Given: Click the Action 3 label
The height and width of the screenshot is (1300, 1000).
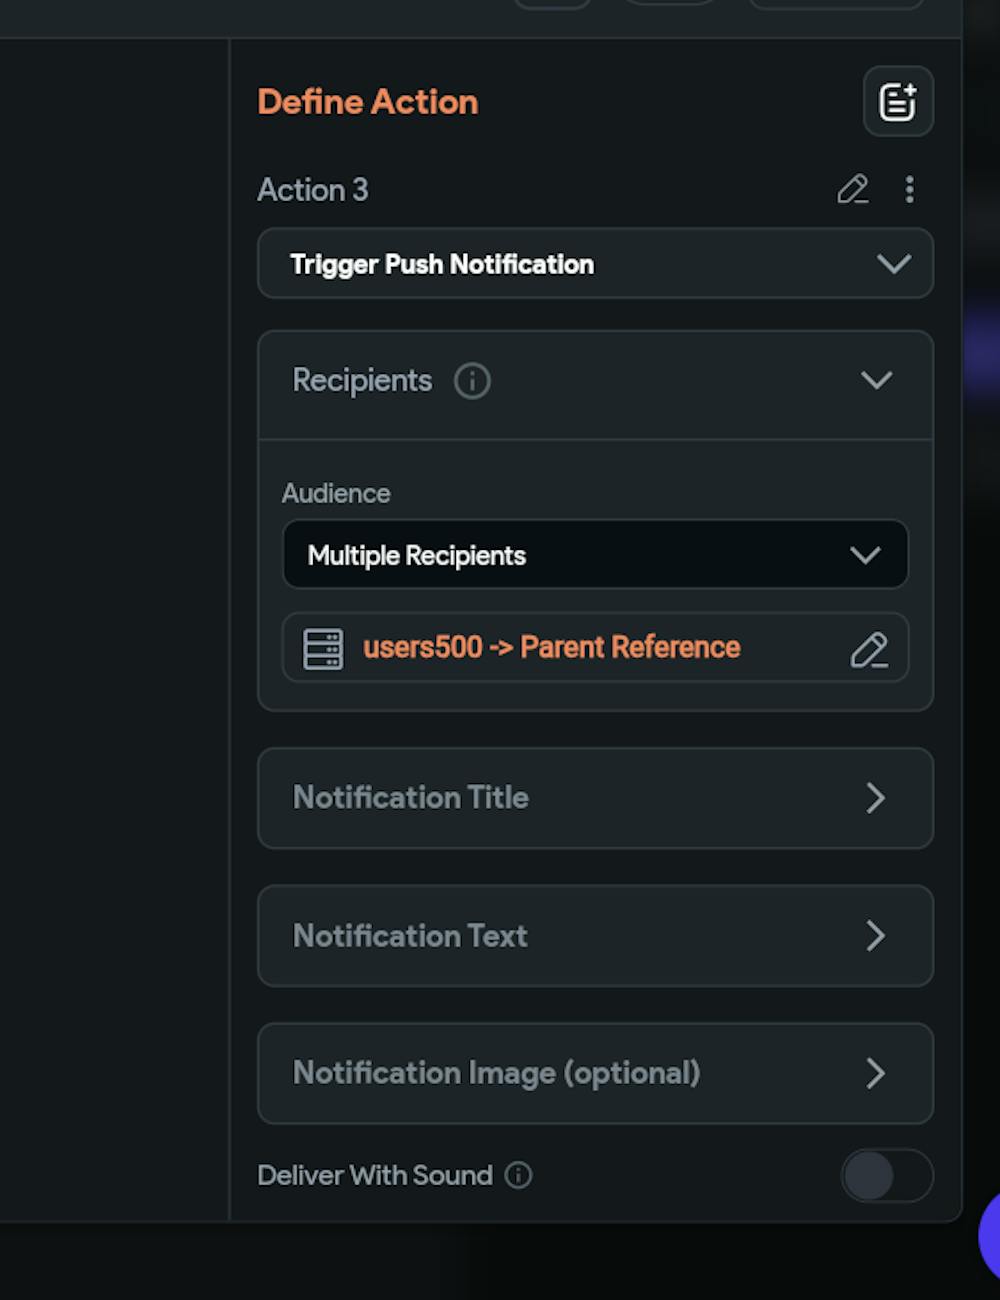Looking at the screenshot, I should 313,190.
